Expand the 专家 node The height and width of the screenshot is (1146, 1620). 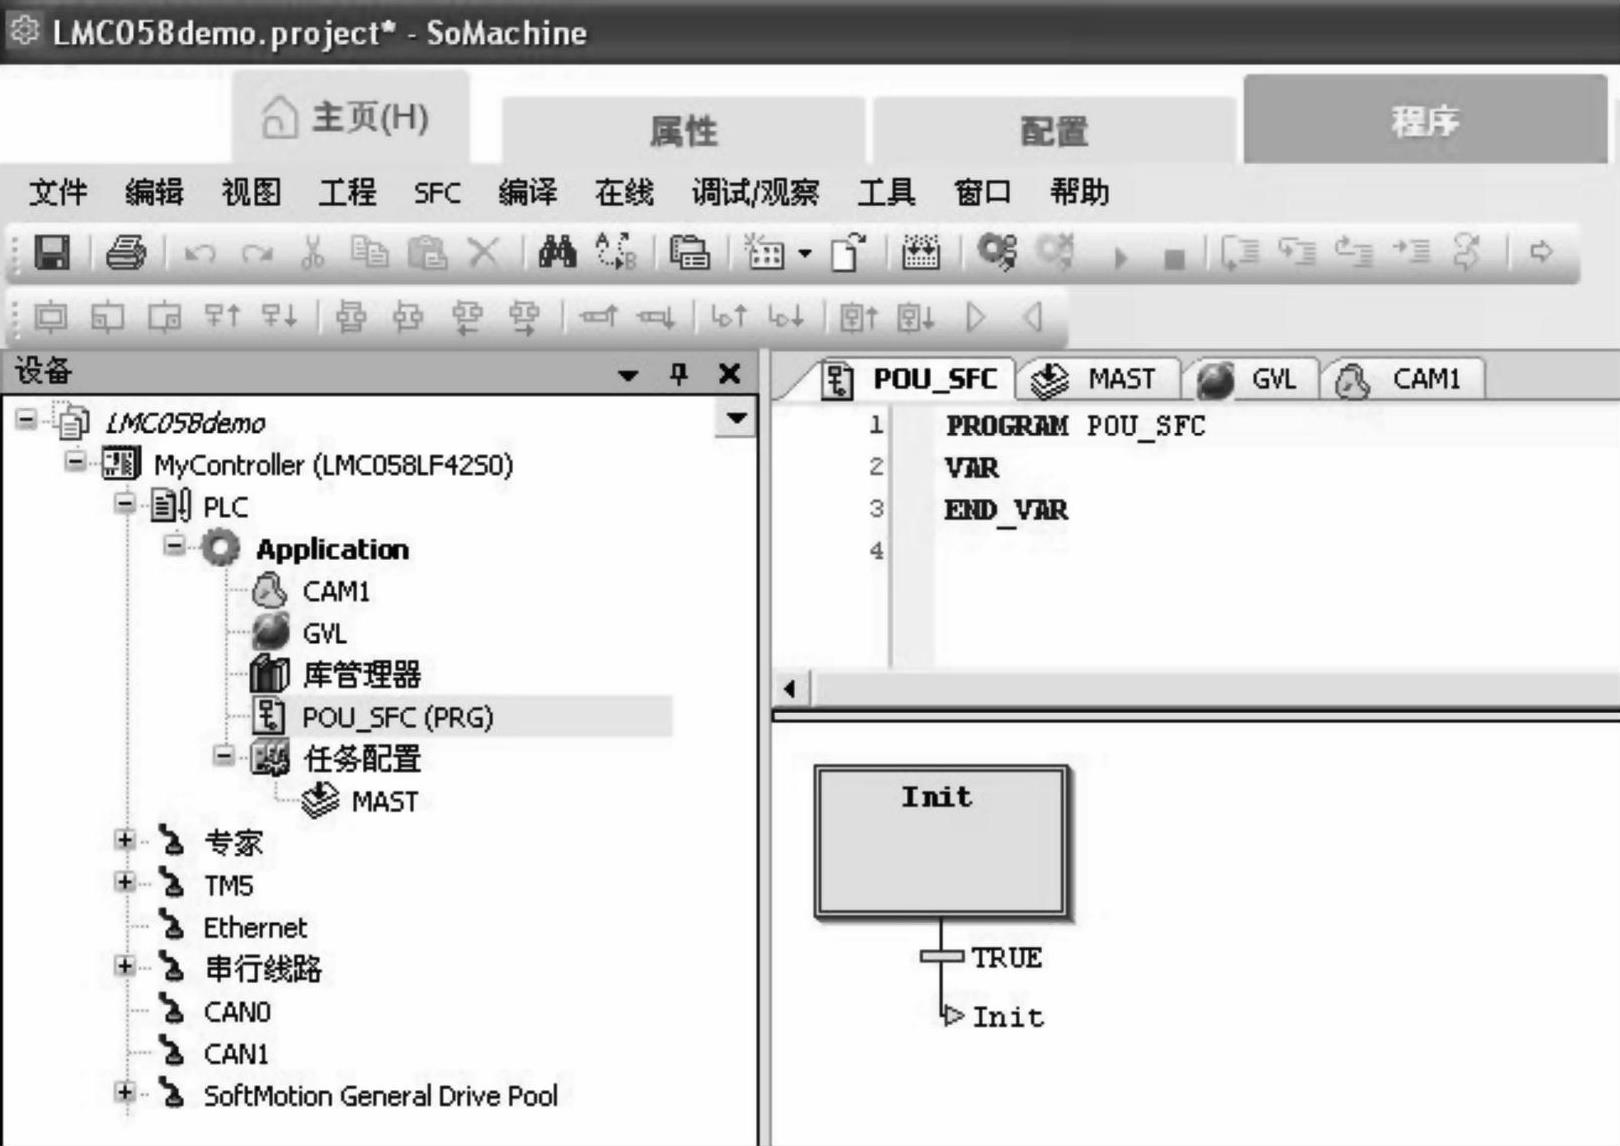point(125,840)
